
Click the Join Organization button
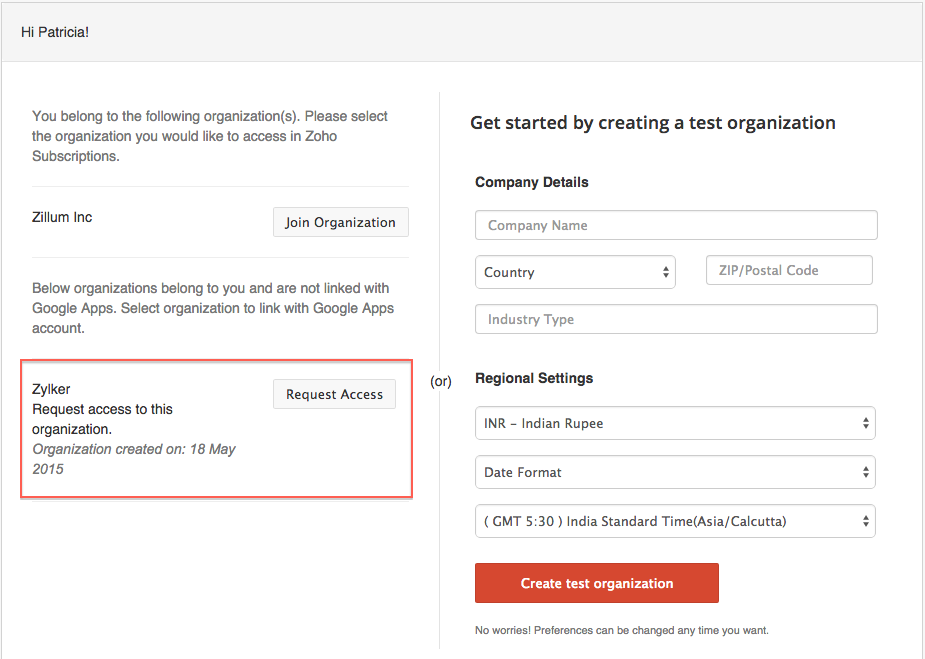(x=340, y=222)
